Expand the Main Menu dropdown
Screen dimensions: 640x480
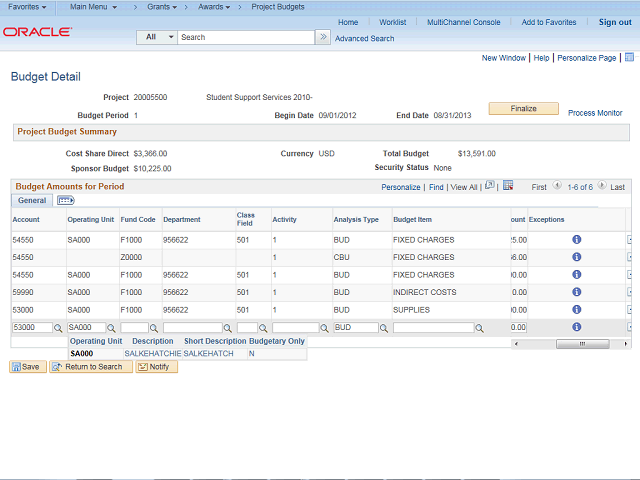click(x=93, y=7)
